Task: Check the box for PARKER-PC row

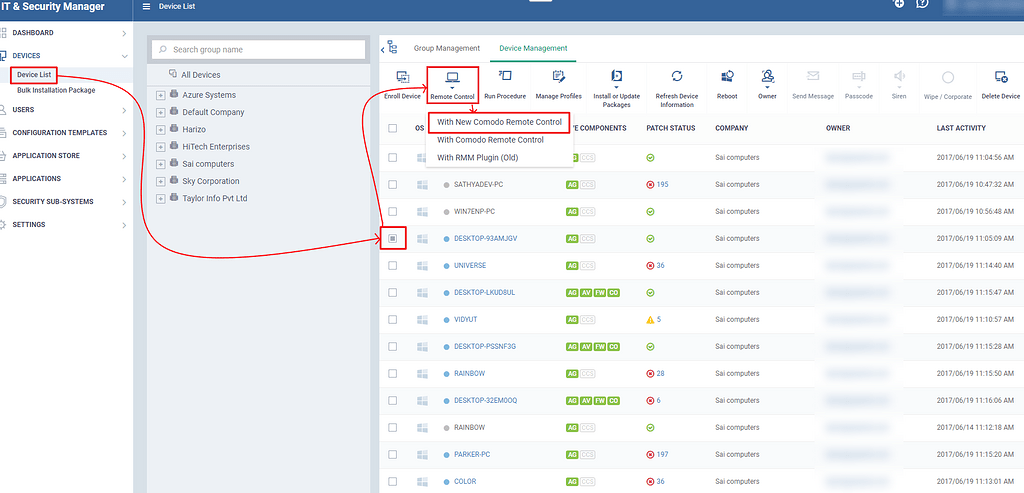Action: coord(392,454)
